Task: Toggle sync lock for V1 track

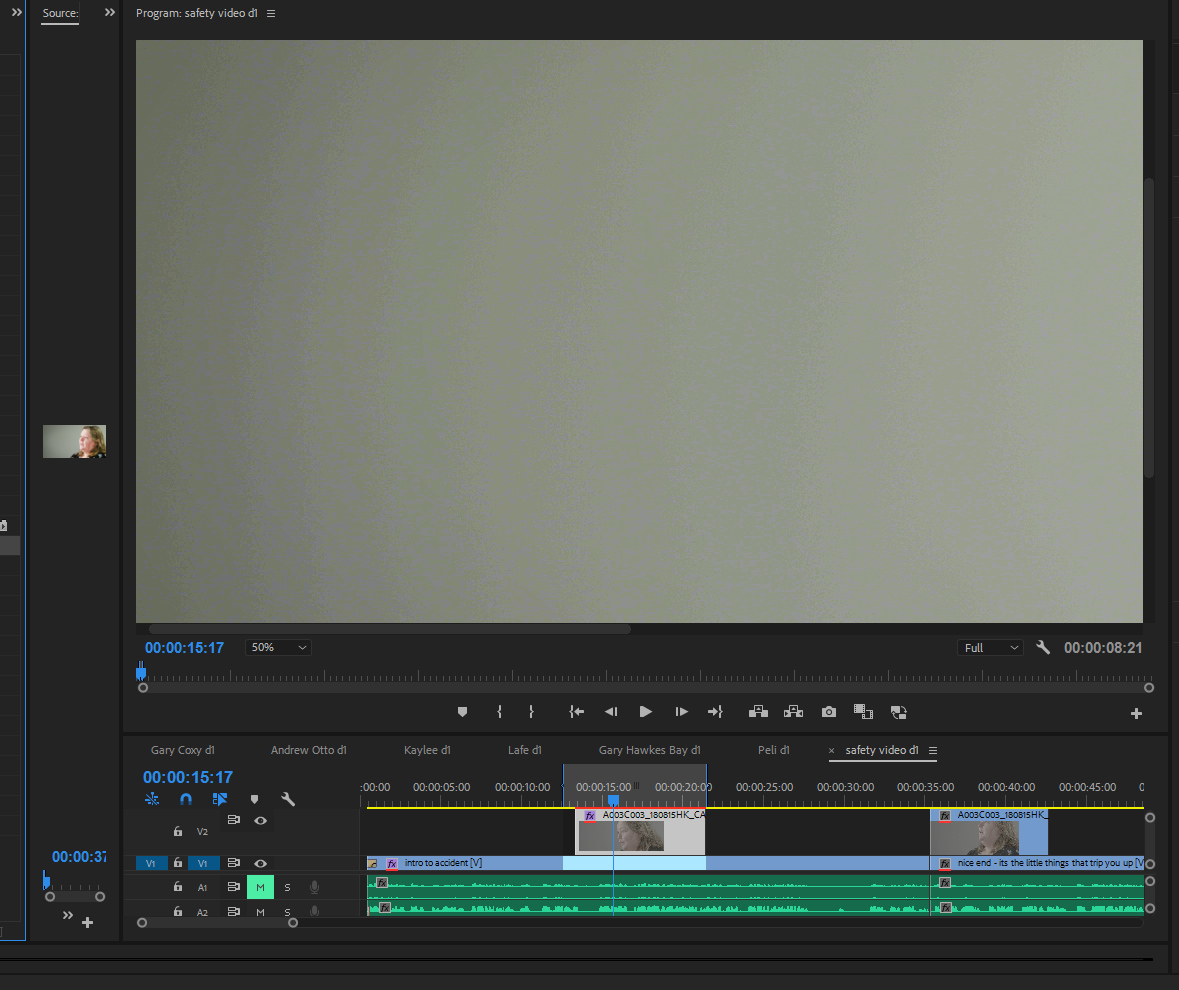Action: pyautogui.click(x=234, y=863)
